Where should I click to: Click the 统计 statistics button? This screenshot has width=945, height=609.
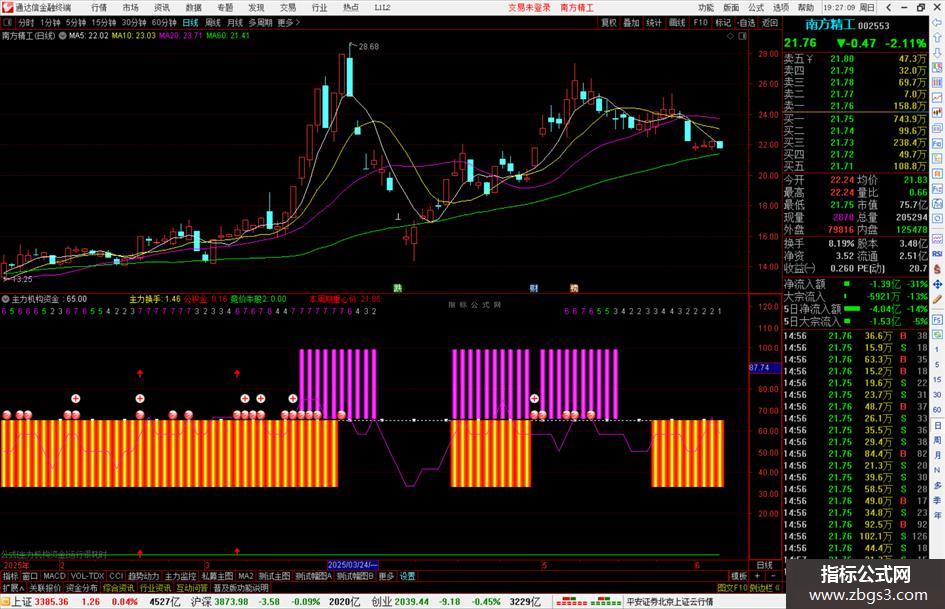pyautogui.click(x=654, y=23)
